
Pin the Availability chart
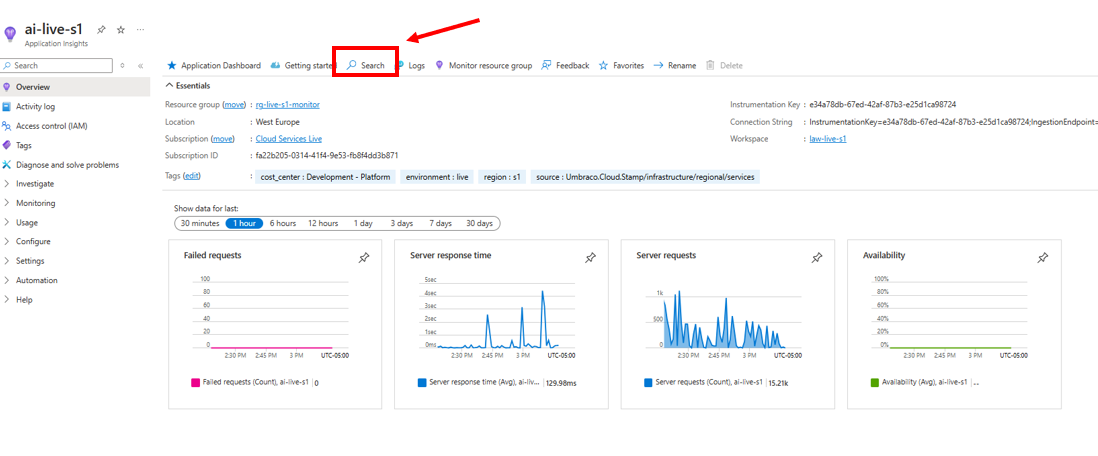[1042, 258]
